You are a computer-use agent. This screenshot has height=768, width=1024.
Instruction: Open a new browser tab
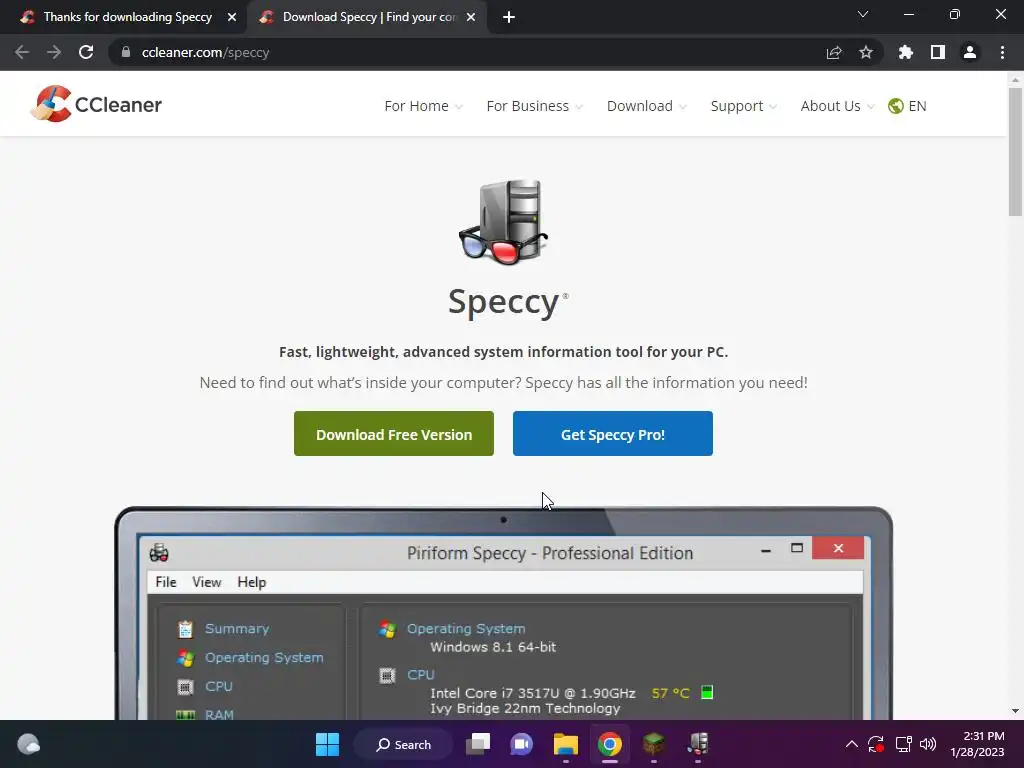click(x=509, y=17)
